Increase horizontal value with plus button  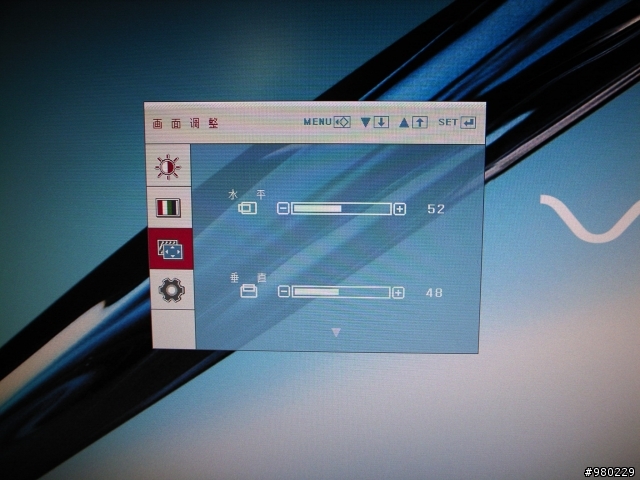pos(400,209)
